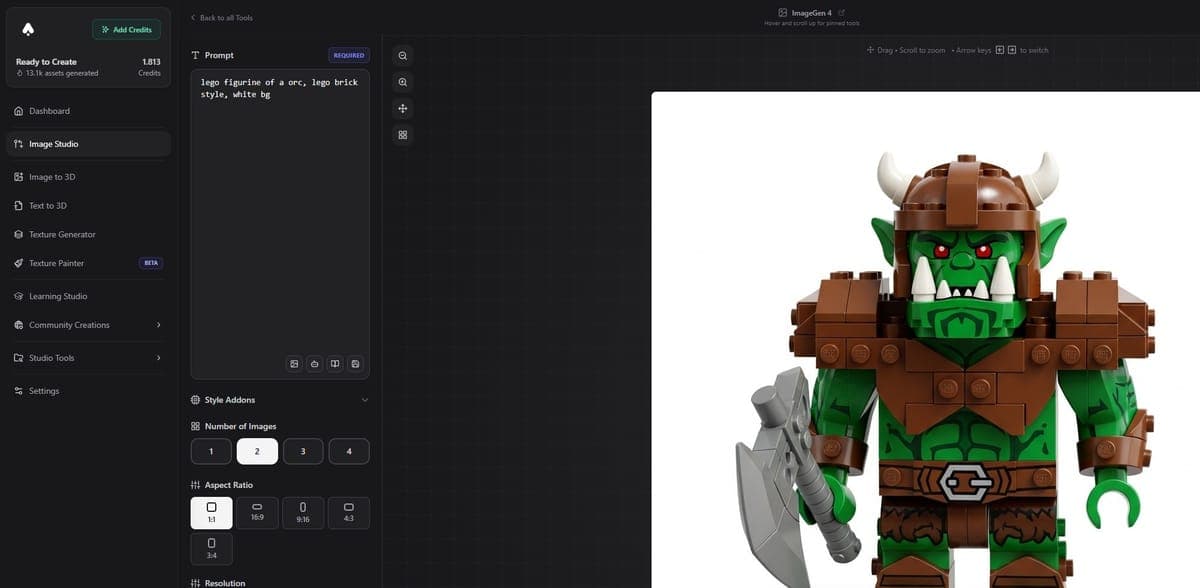The height and width of the screenshot is (588, 1200).
Task: Click the external link icon beside ImageGen 4
Action: (842, 12)
